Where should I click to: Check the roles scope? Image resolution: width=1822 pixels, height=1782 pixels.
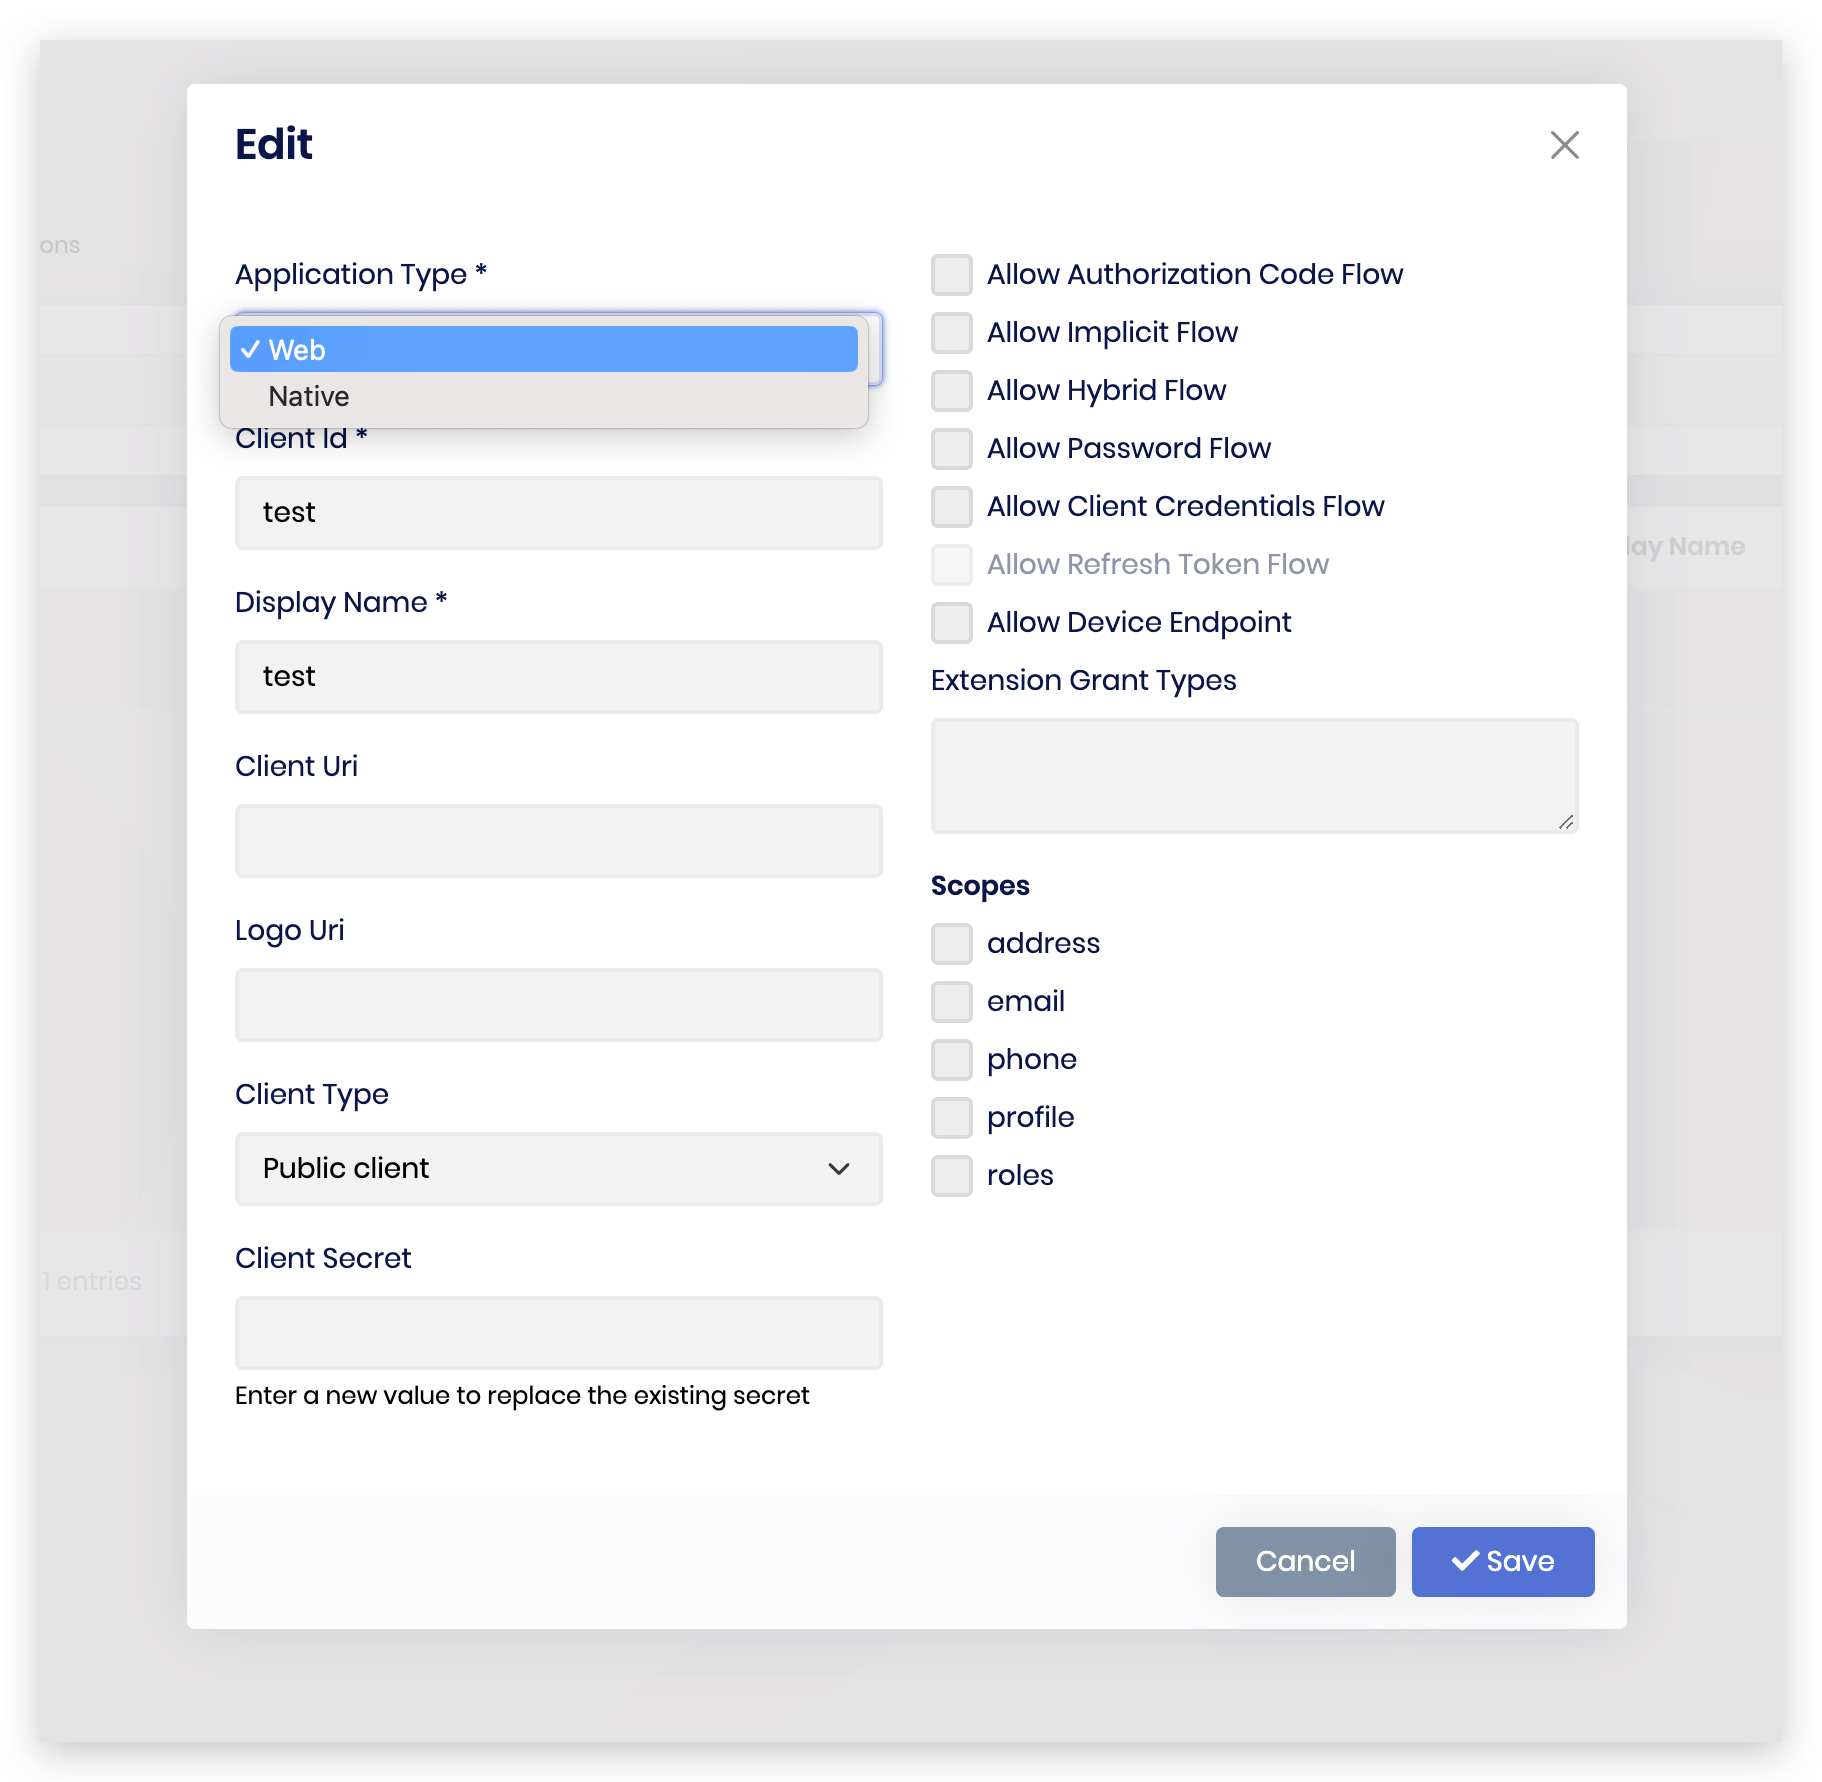point(951,1175)
